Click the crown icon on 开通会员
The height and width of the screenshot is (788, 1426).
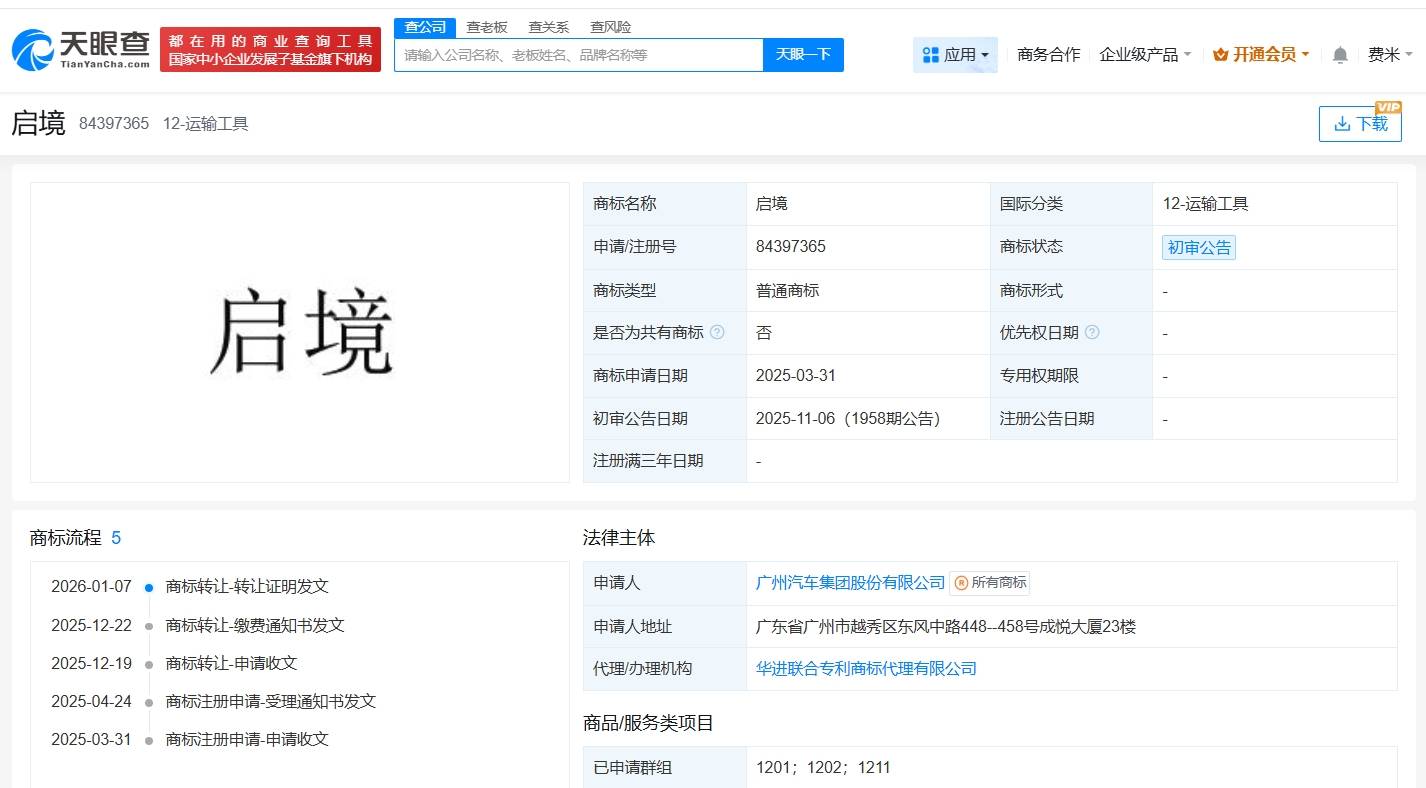[x=1219, y=54]
